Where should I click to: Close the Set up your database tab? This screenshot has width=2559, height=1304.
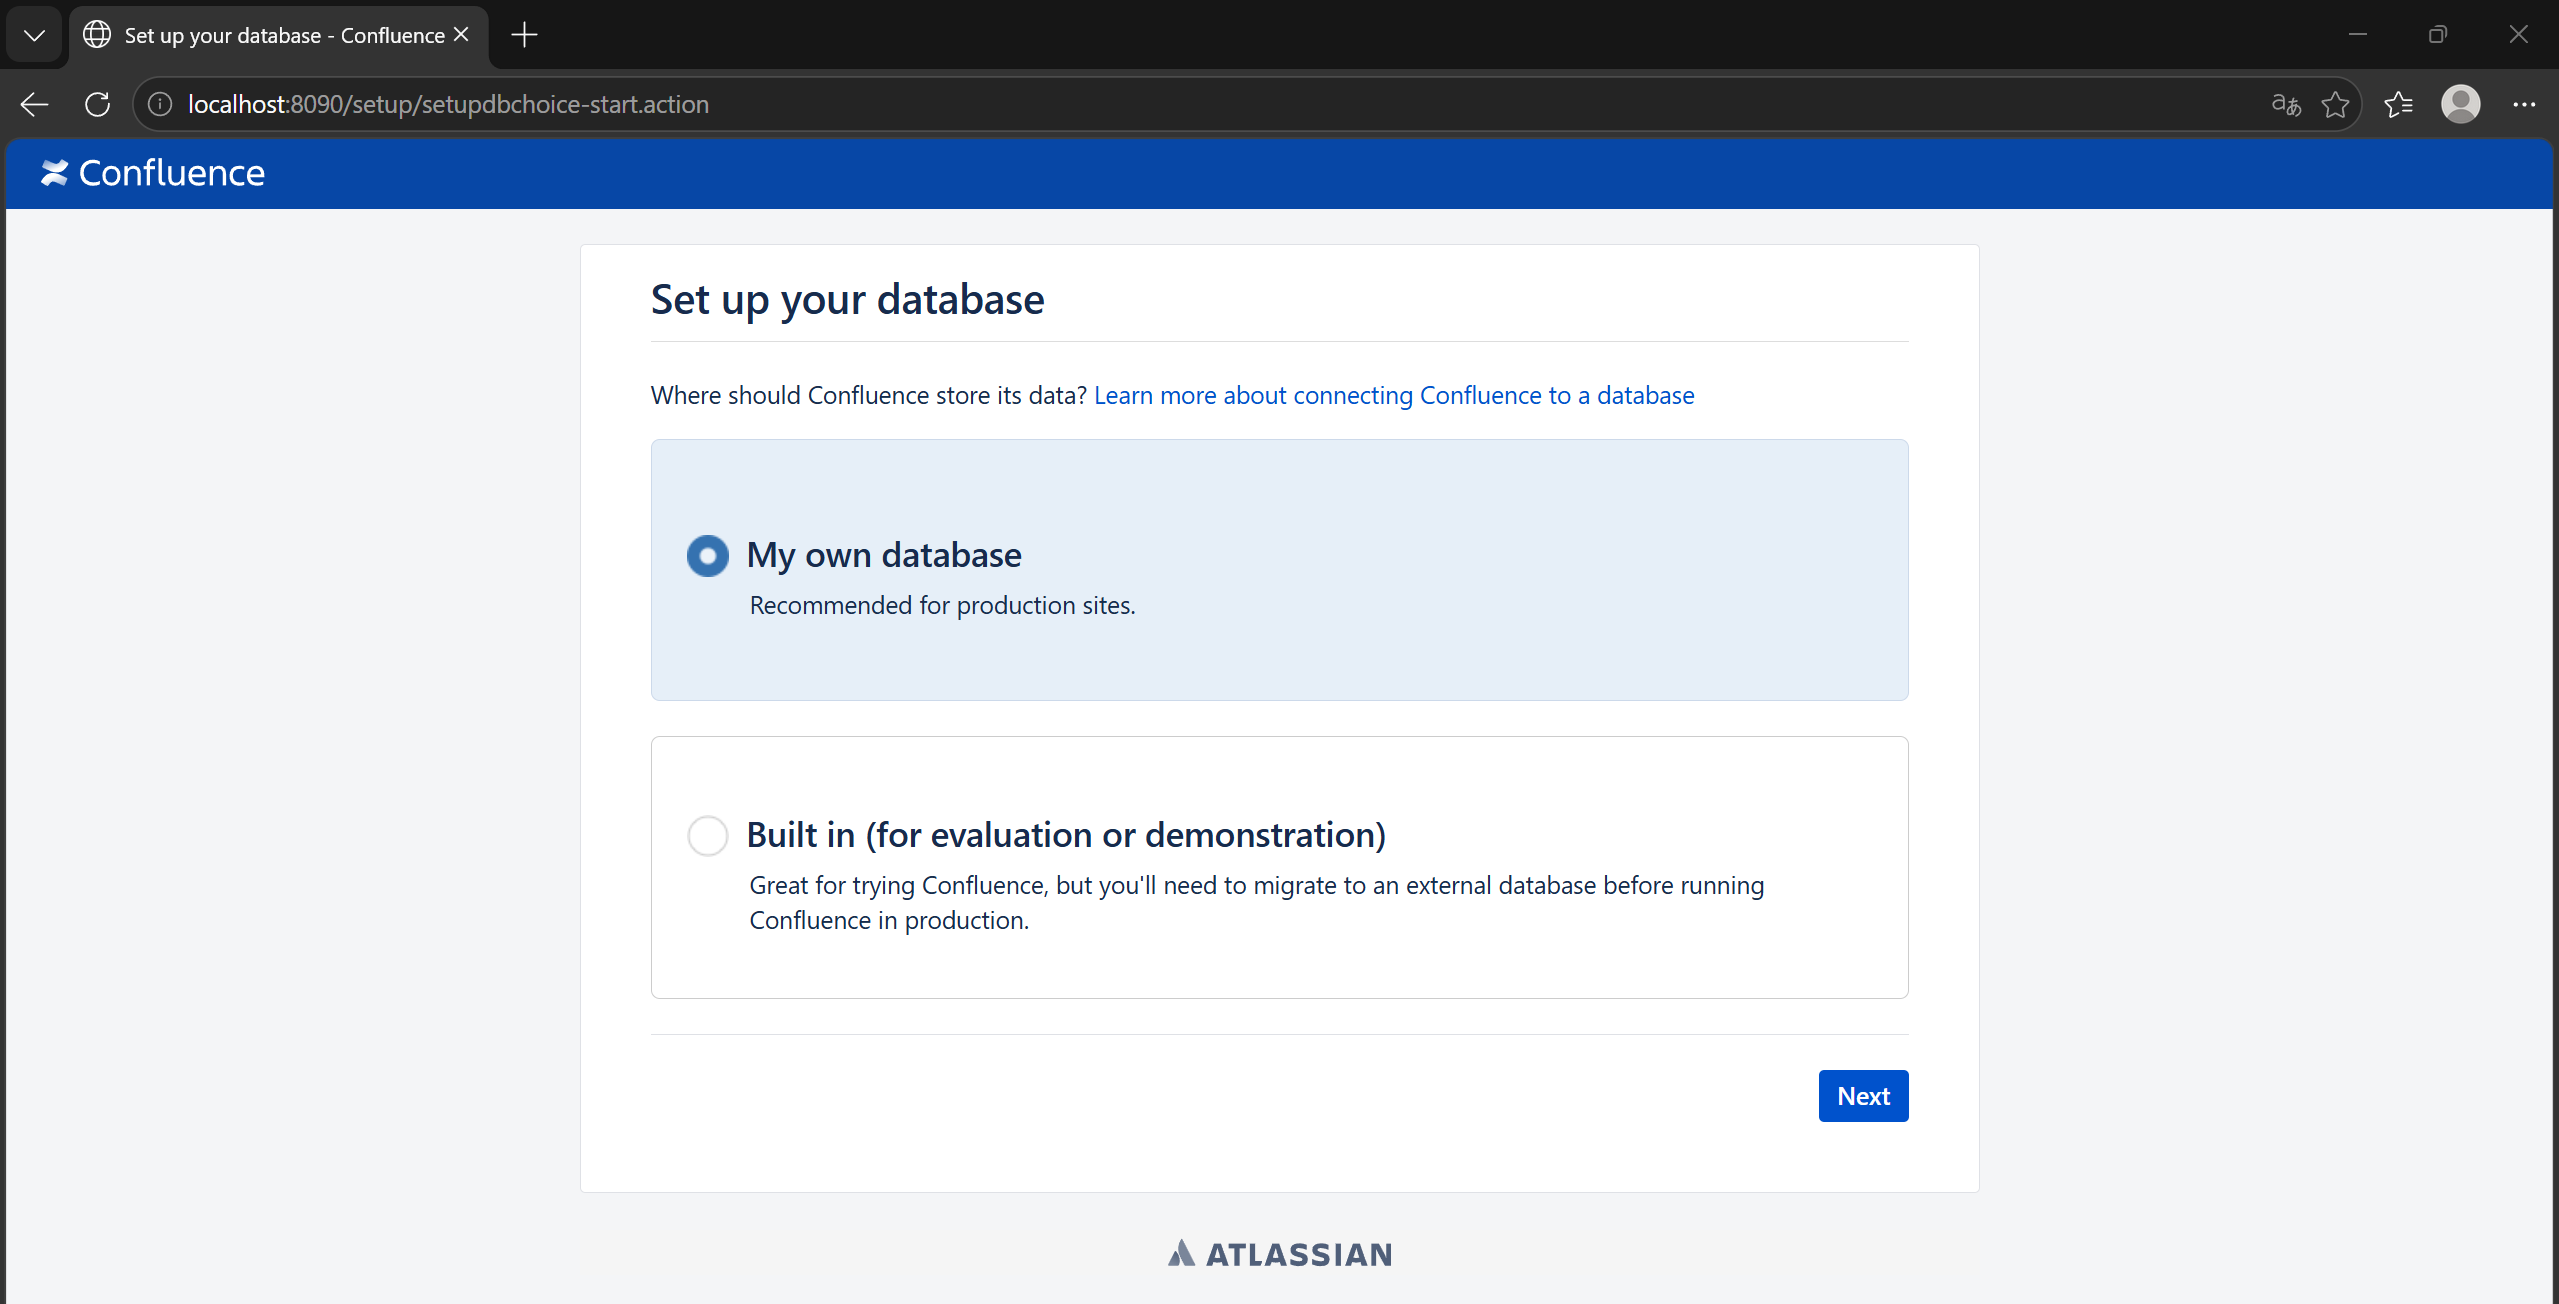[461, 35]
